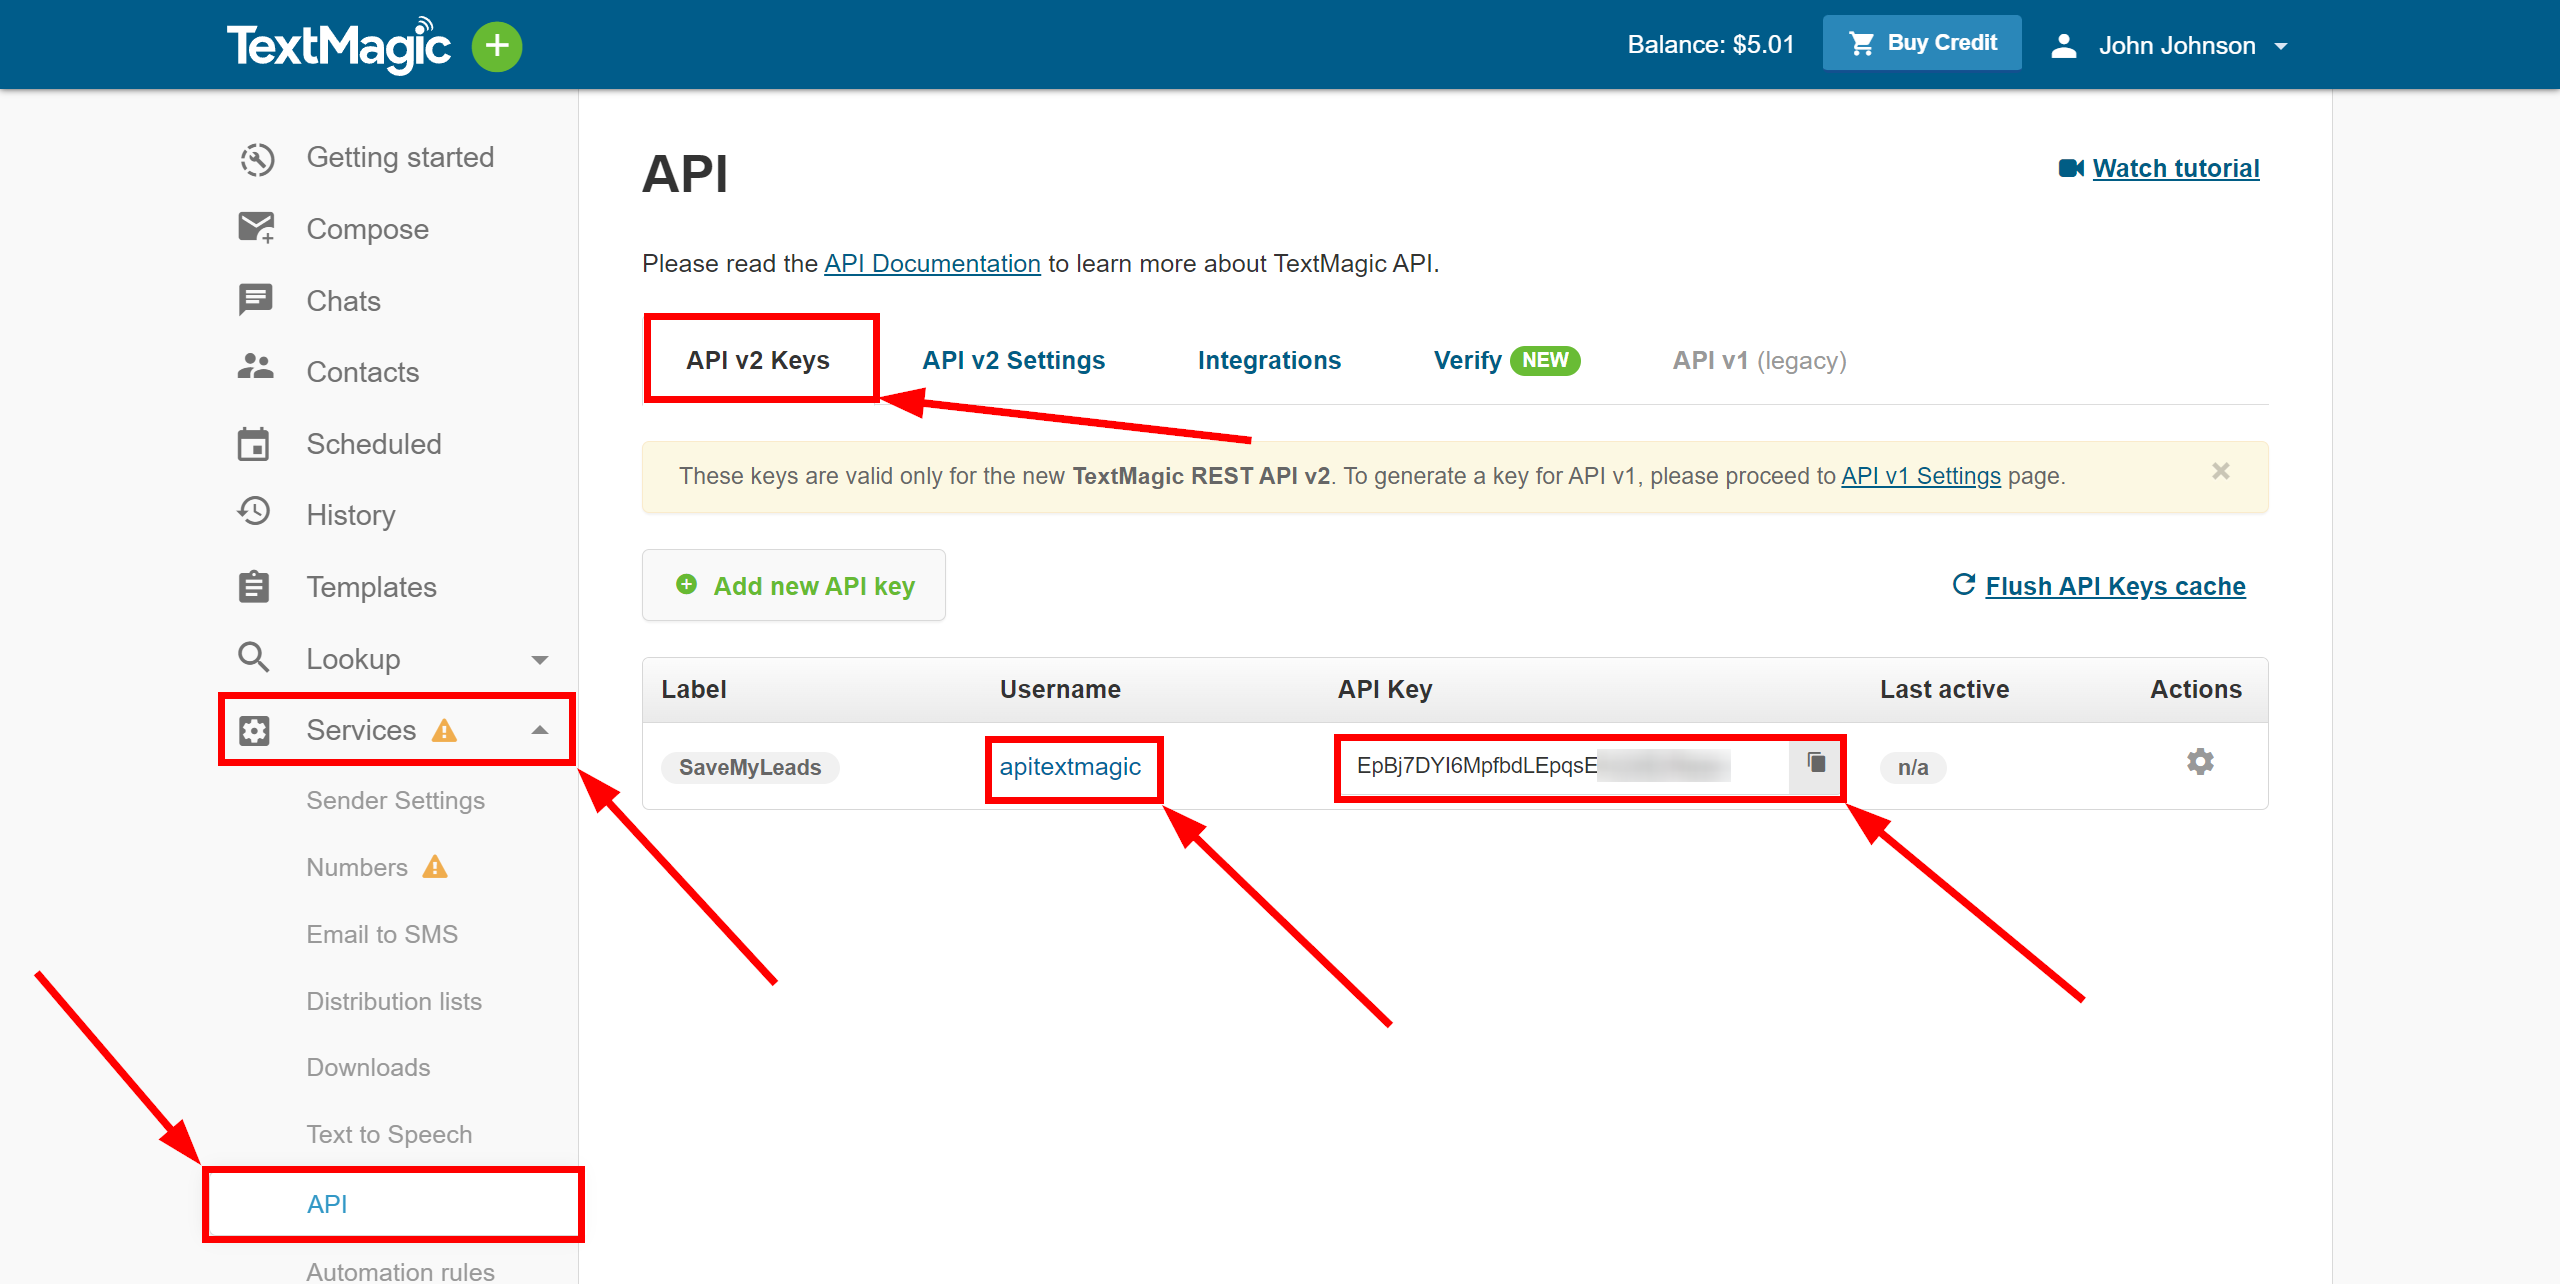
Task: Click the NEW badge beside Verify
Action: point(1545,360)
